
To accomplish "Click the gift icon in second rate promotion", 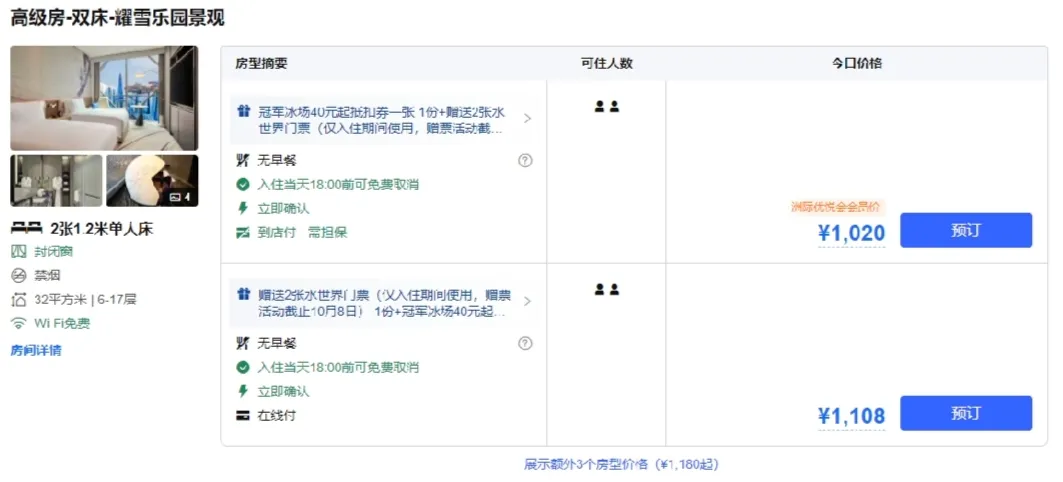I will click(x=243, y=294).
